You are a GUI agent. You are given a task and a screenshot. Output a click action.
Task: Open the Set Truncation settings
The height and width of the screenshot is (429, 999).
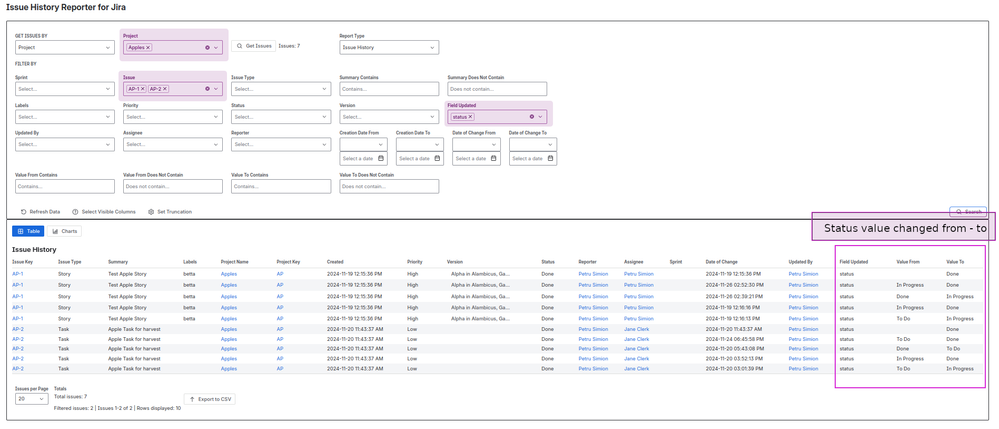[x=169, y=212]
